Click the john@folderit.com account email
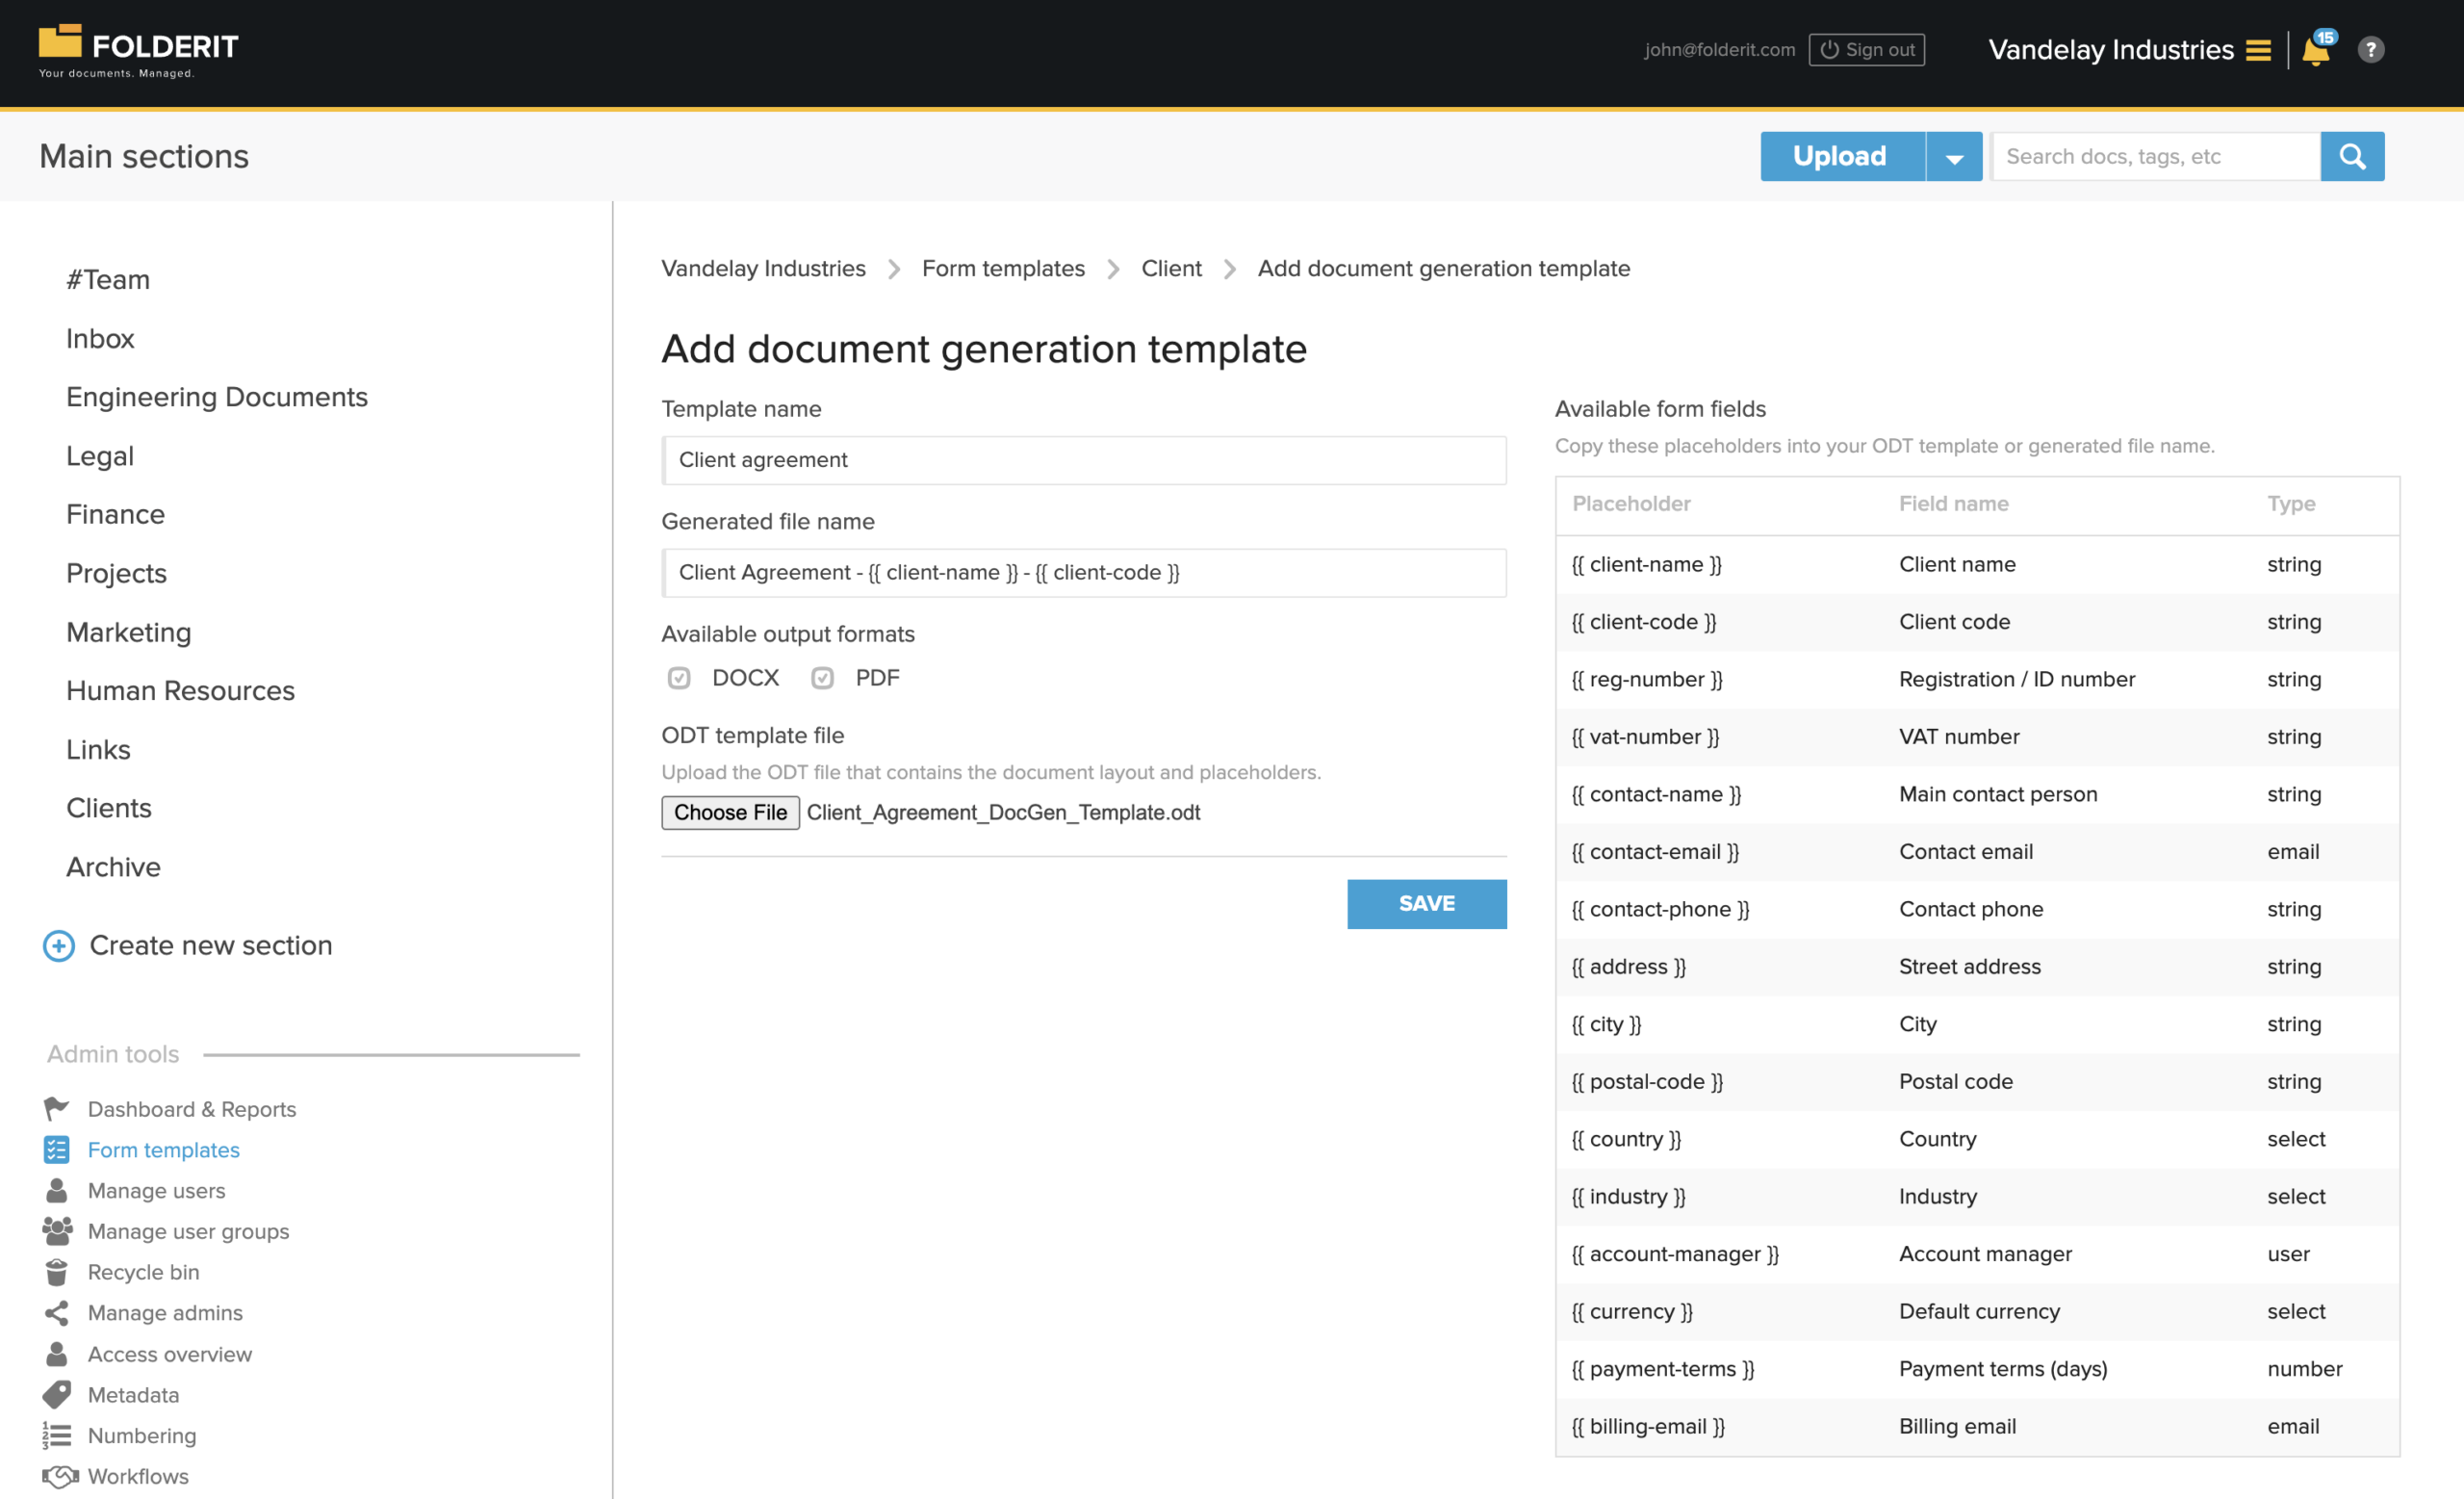Image resolution: width=2464 pixels, height=1499 pixels. tap(1719, 50)
